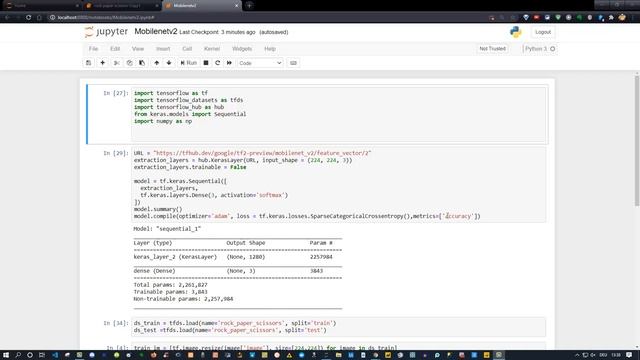Click the In [27] cell prompt
The width and height of the screenshot is (640, 360).
click(116, 93)
